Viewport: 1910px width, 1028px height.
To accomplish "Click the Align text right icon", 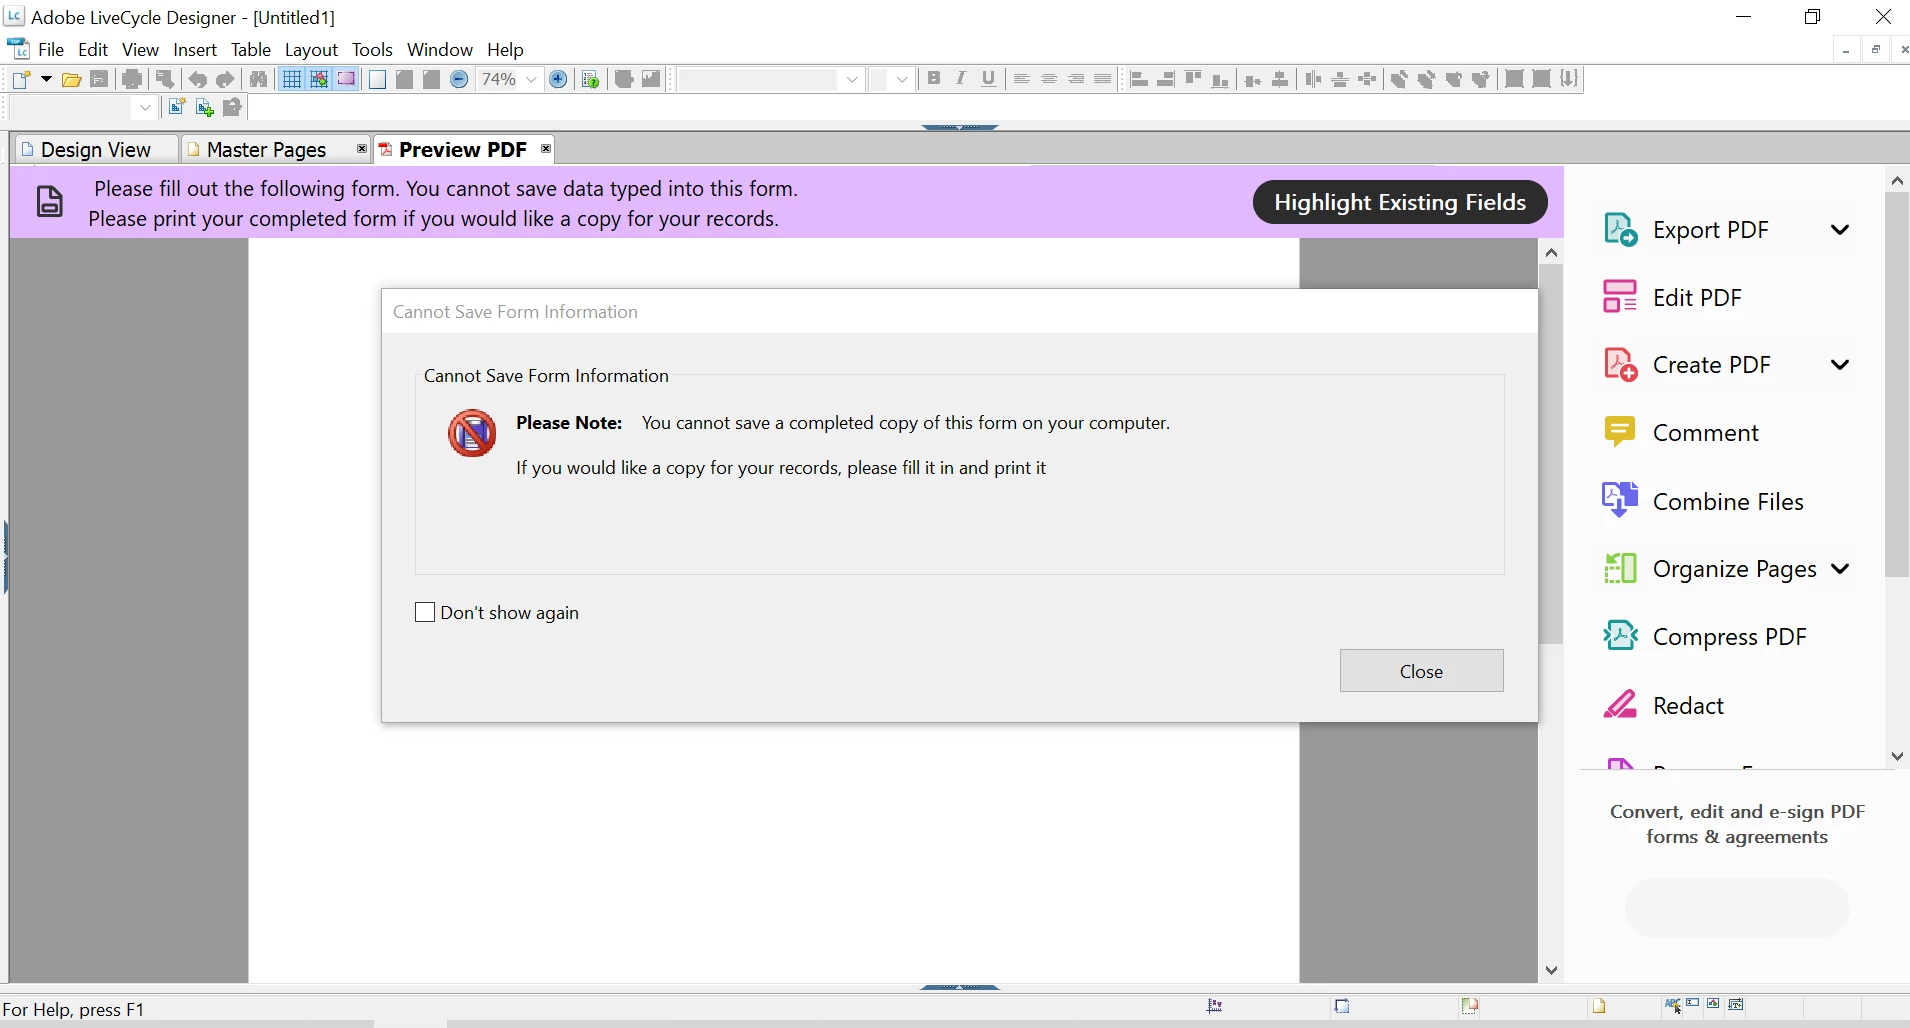I will click(x=1076, y=79).
